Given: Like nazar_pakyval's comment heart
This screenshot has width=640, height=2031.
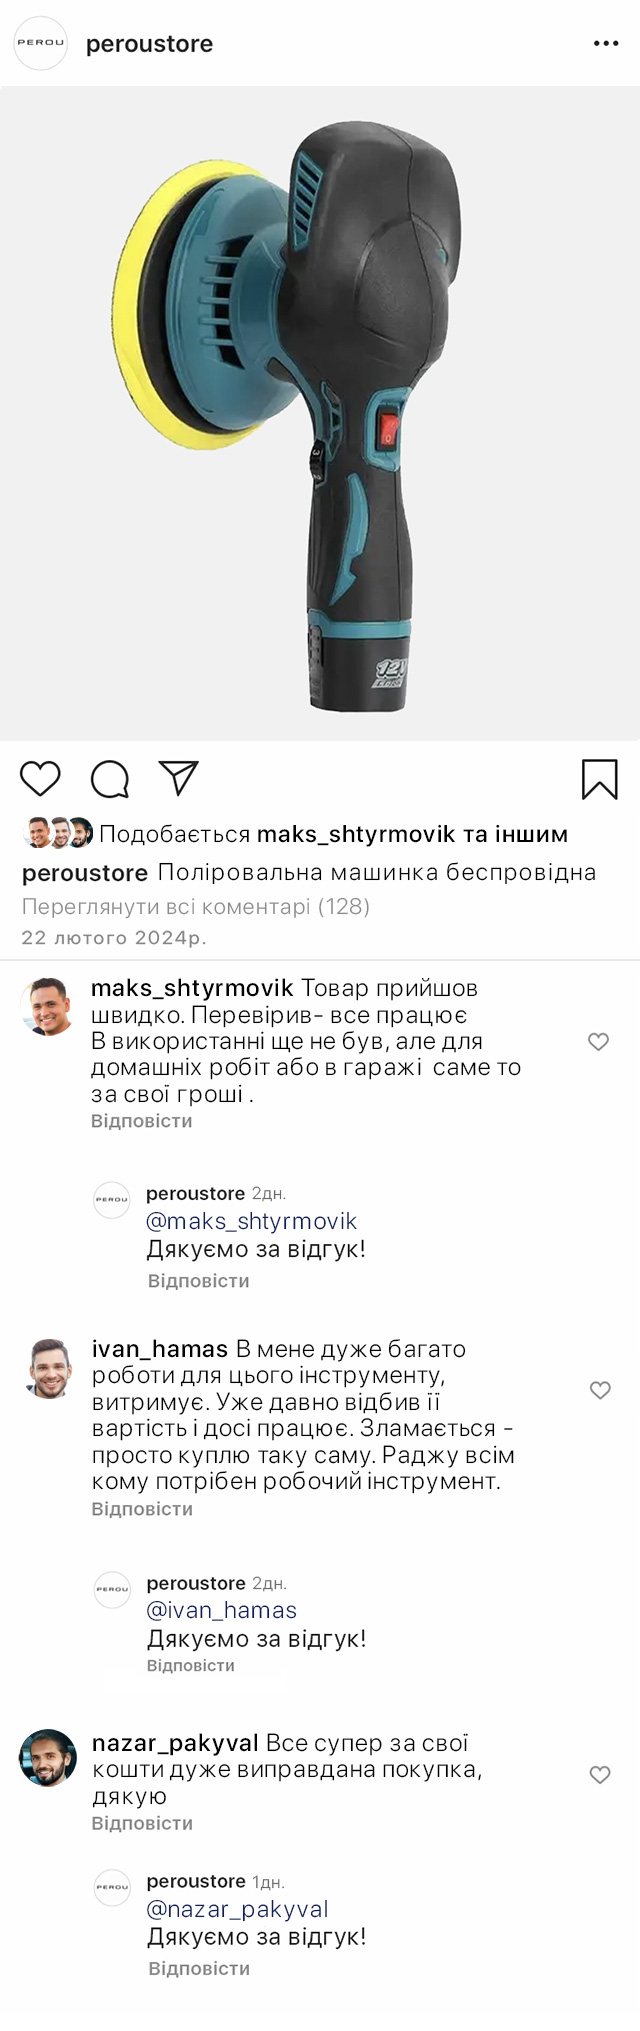Looking at the screenshot, I should click(x=599, y=1775).
